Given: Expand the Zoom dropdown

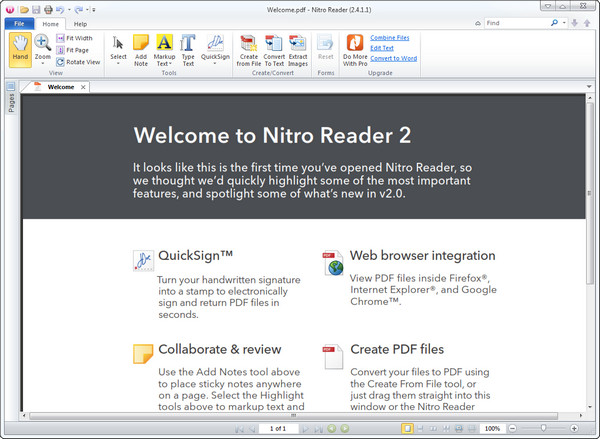Looking at the screenshot, I should (43, 64).
